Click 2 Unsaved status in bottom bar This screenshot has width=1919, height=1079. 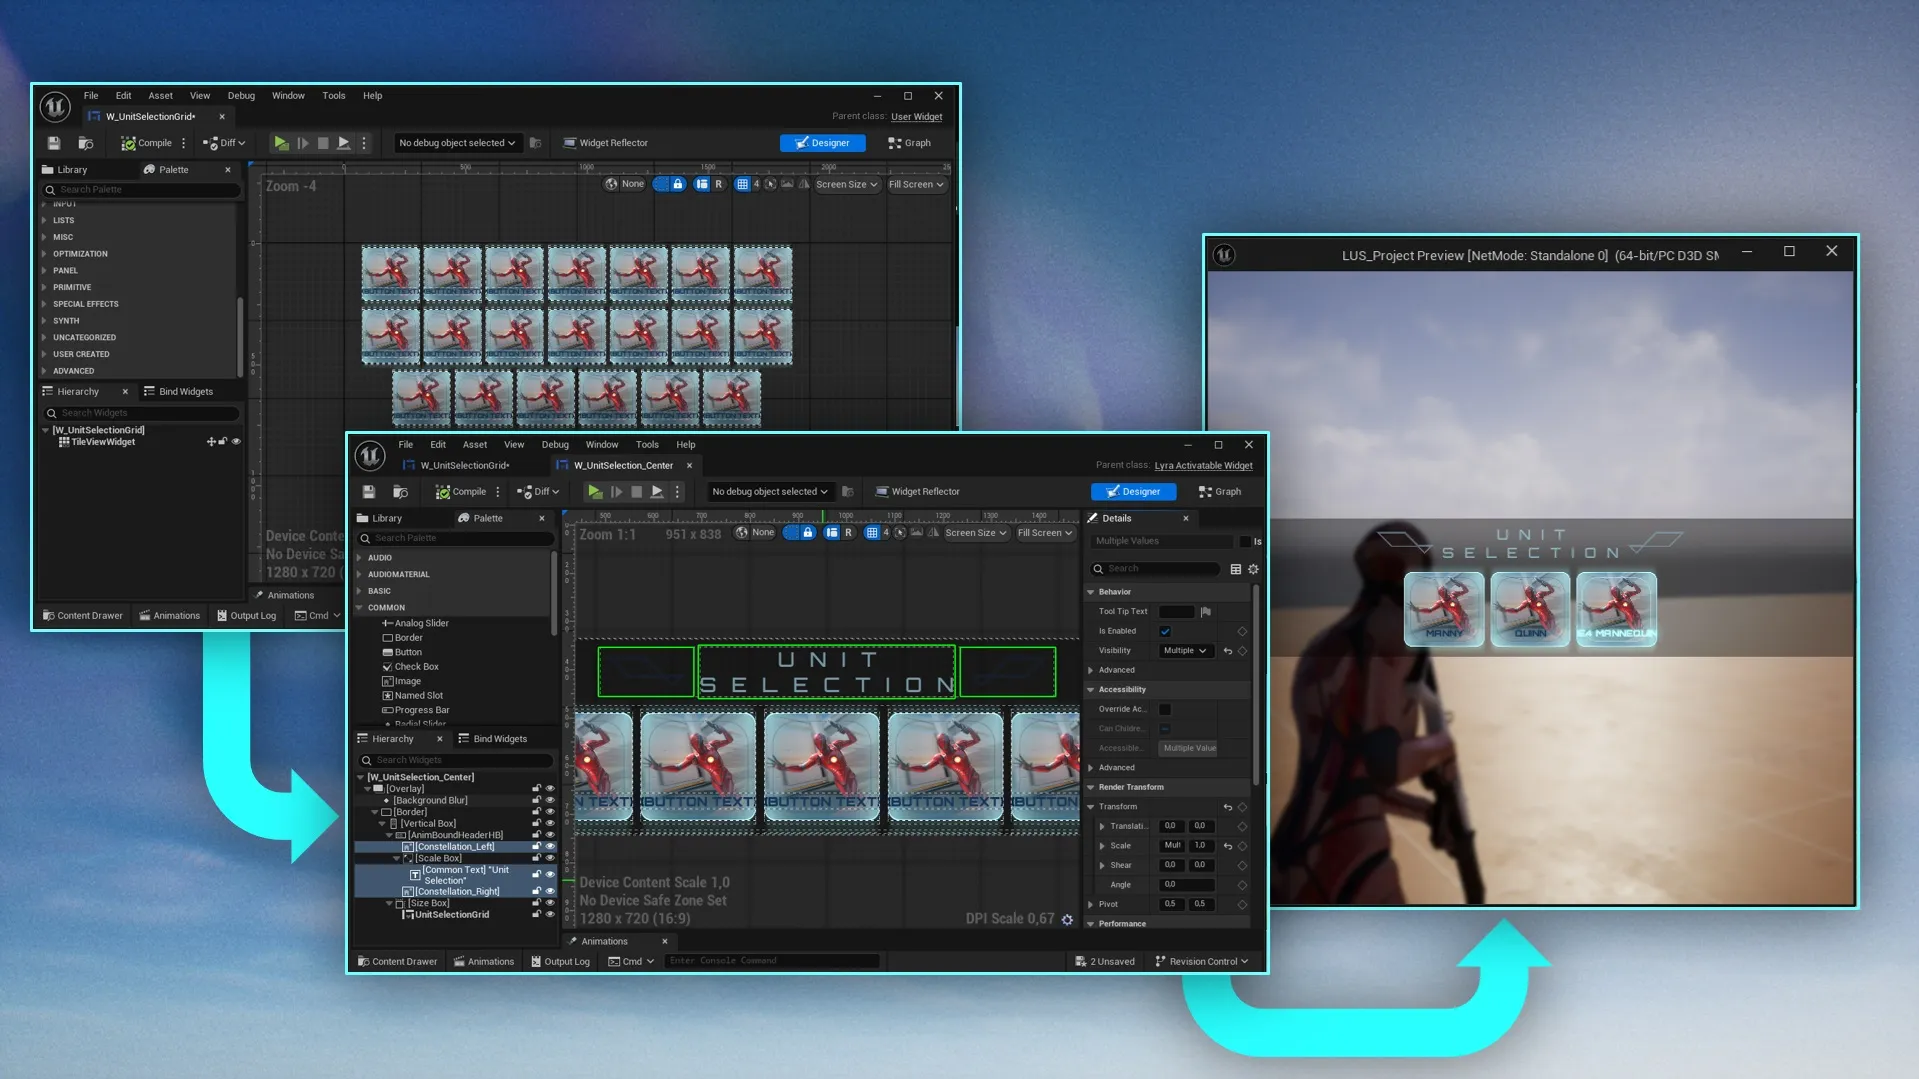[1105, 962]
